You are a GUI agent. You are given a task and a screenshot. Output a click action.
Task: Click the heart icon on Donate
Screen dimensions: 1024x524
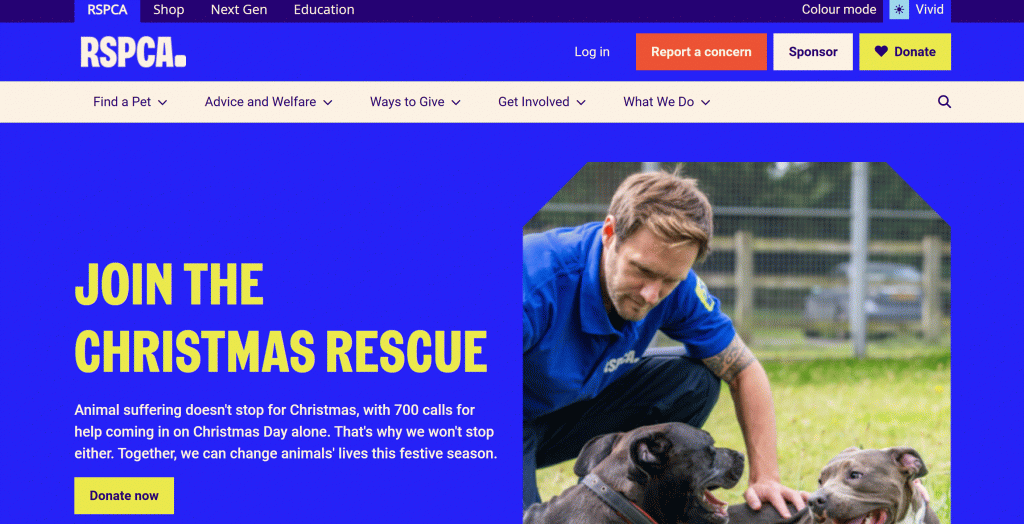tap(881, 51)
